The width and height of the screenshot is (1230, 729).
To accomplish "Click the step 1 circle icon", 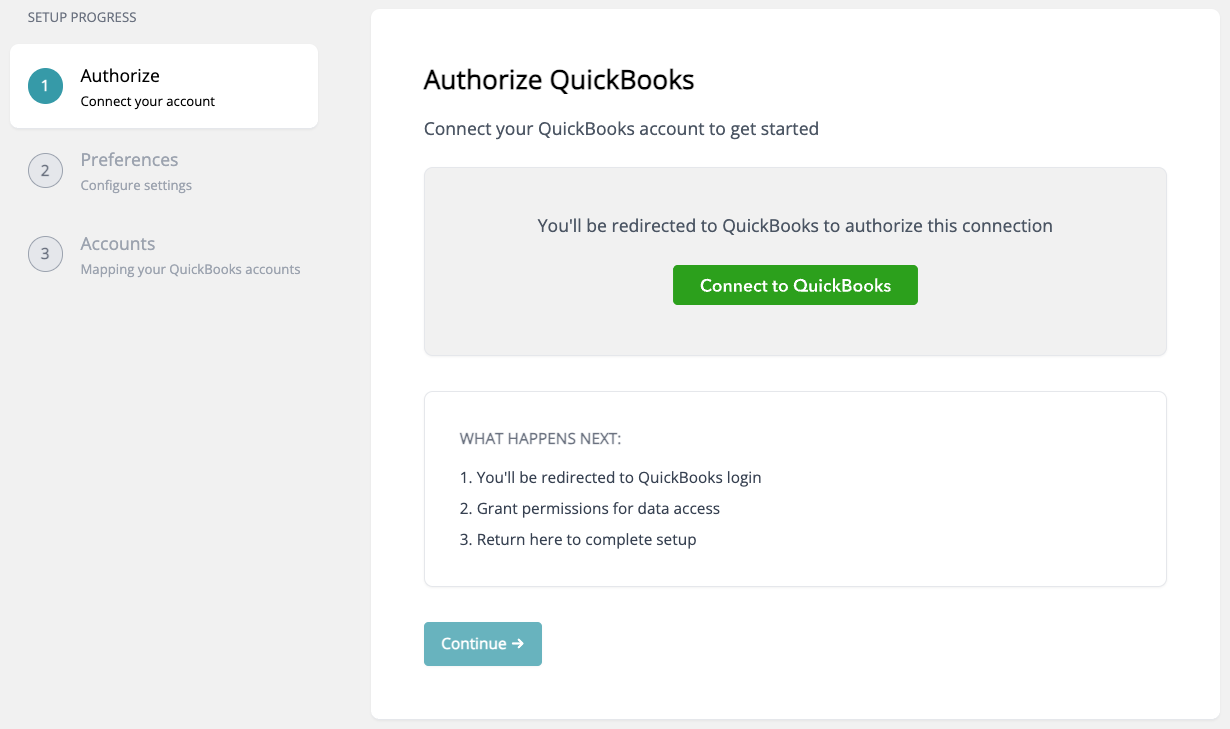I will pyautogui.click(x=45, y=86).
